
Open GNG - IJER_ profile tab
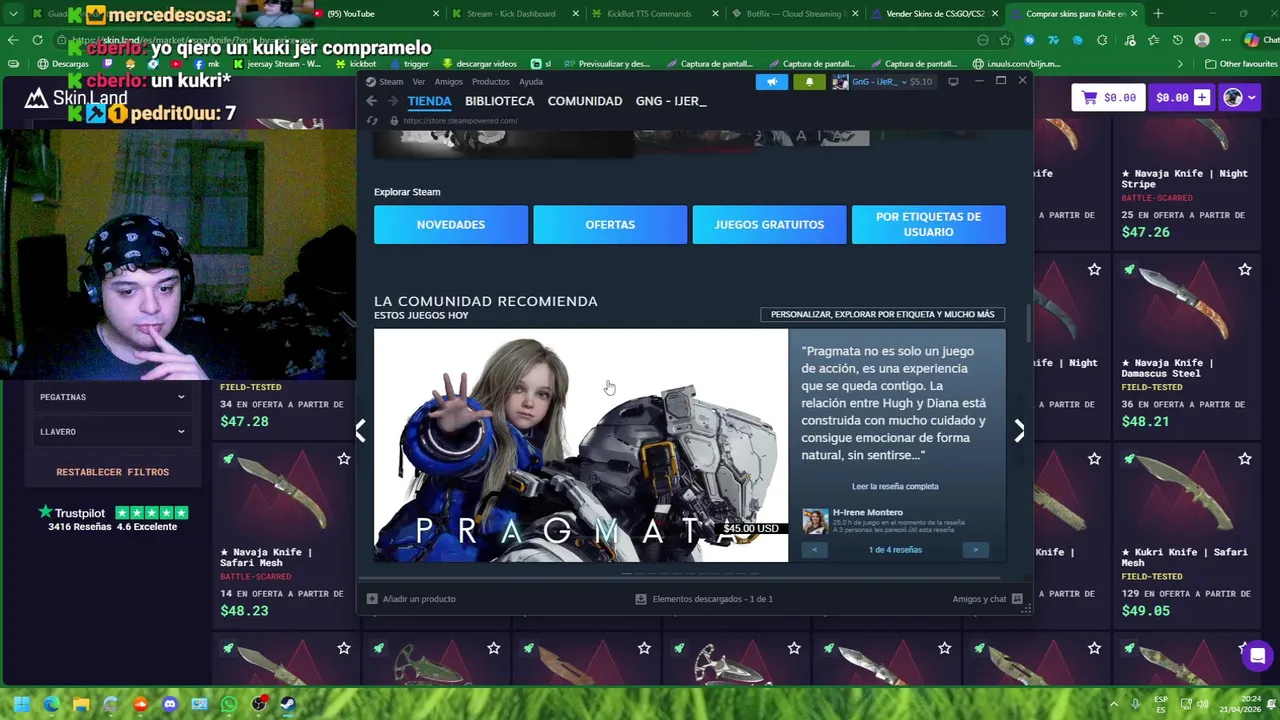click(671, 101)
